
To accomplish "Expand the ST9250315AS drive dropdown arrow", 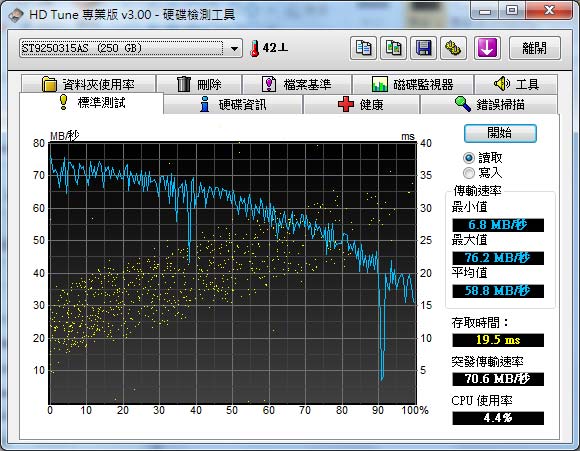I will pyautogui.click(x=234, y=48).
